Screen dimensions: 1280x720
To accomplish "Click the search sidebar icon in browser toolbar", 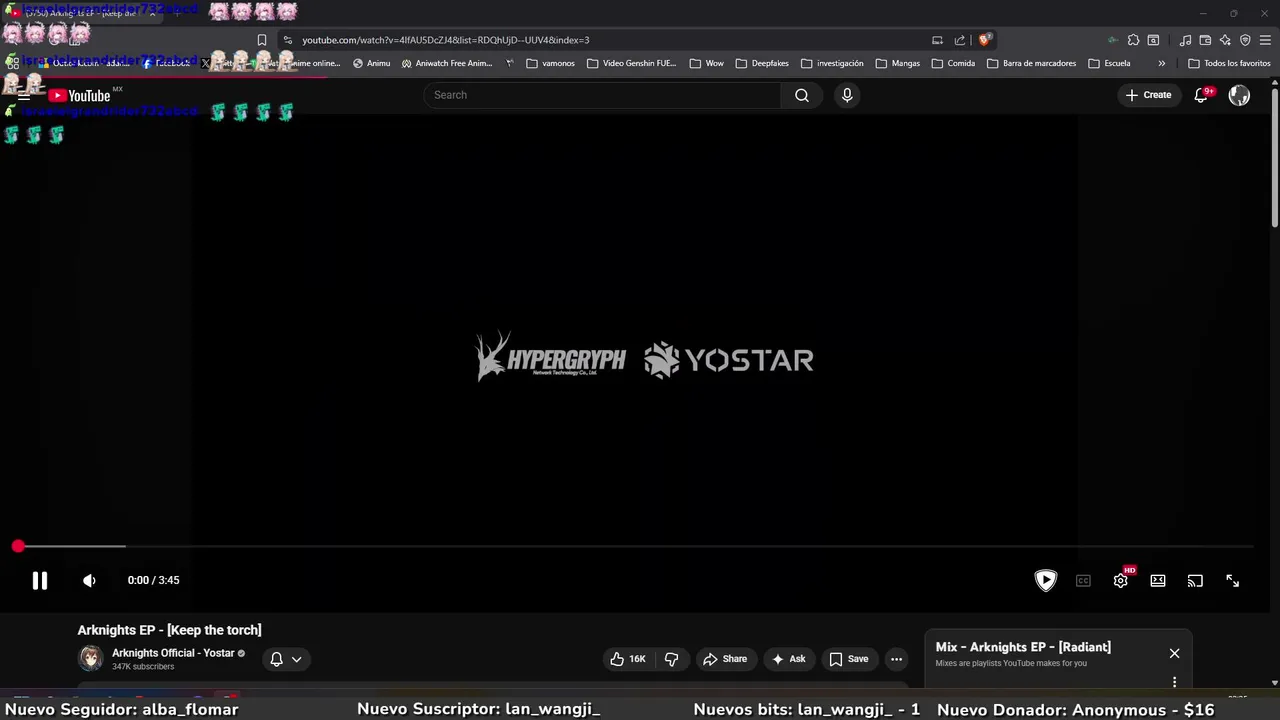I will (x=1153, y=40).
